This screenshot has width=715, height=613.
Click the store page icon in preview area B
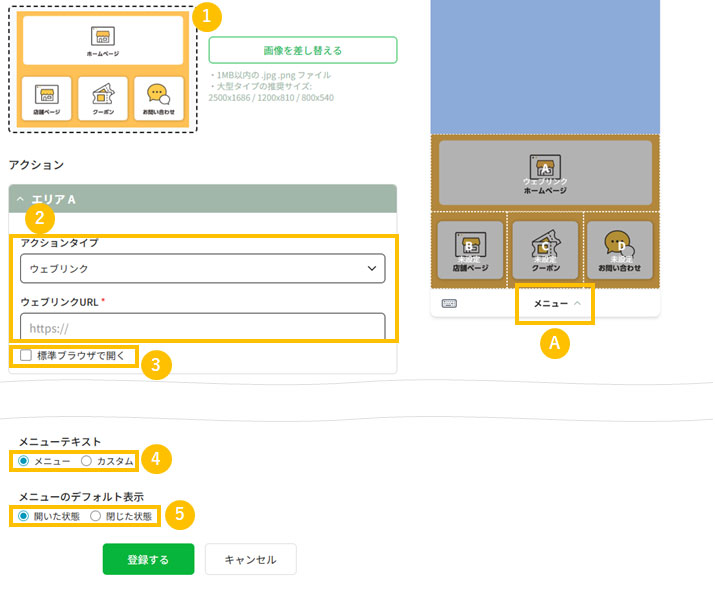(x=469, y=243)
